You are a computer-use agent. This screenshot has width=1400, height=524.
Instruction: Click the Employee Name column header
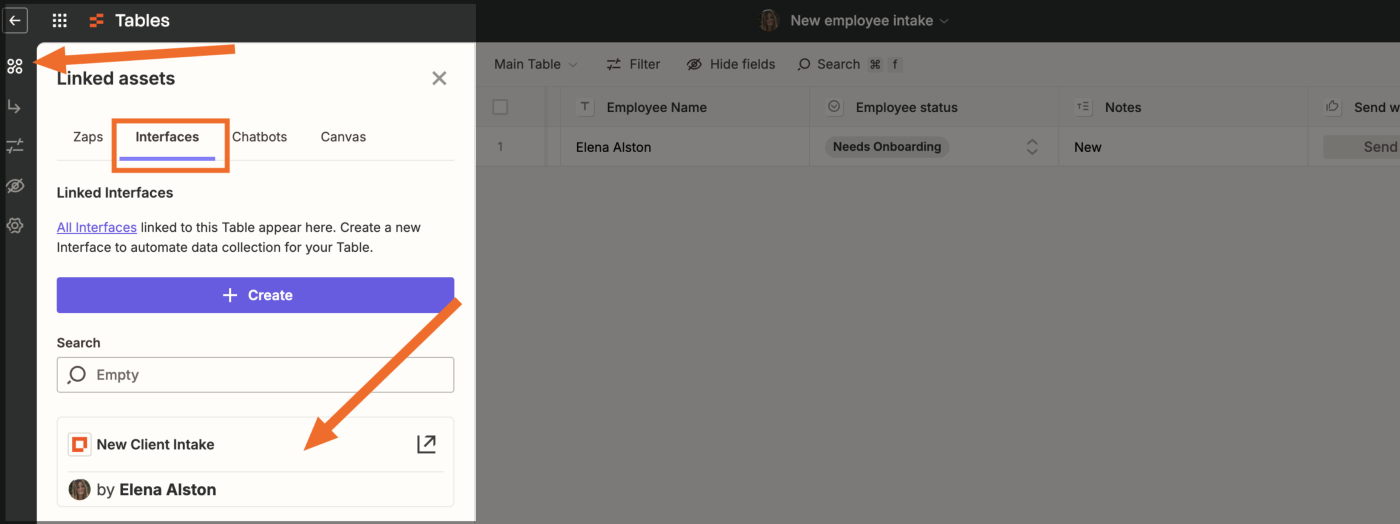[684, 107]
